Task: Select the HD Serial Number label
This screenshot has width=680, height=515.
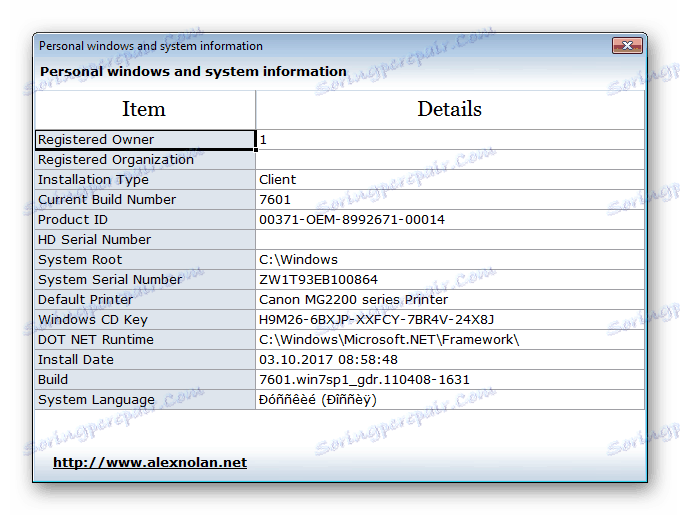Action: click(x=145, y=239)
